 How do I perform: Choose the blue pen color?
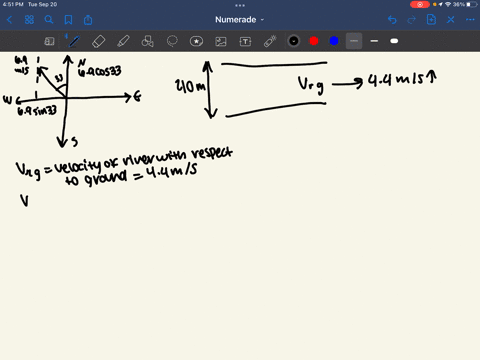[x=334, y=41]
